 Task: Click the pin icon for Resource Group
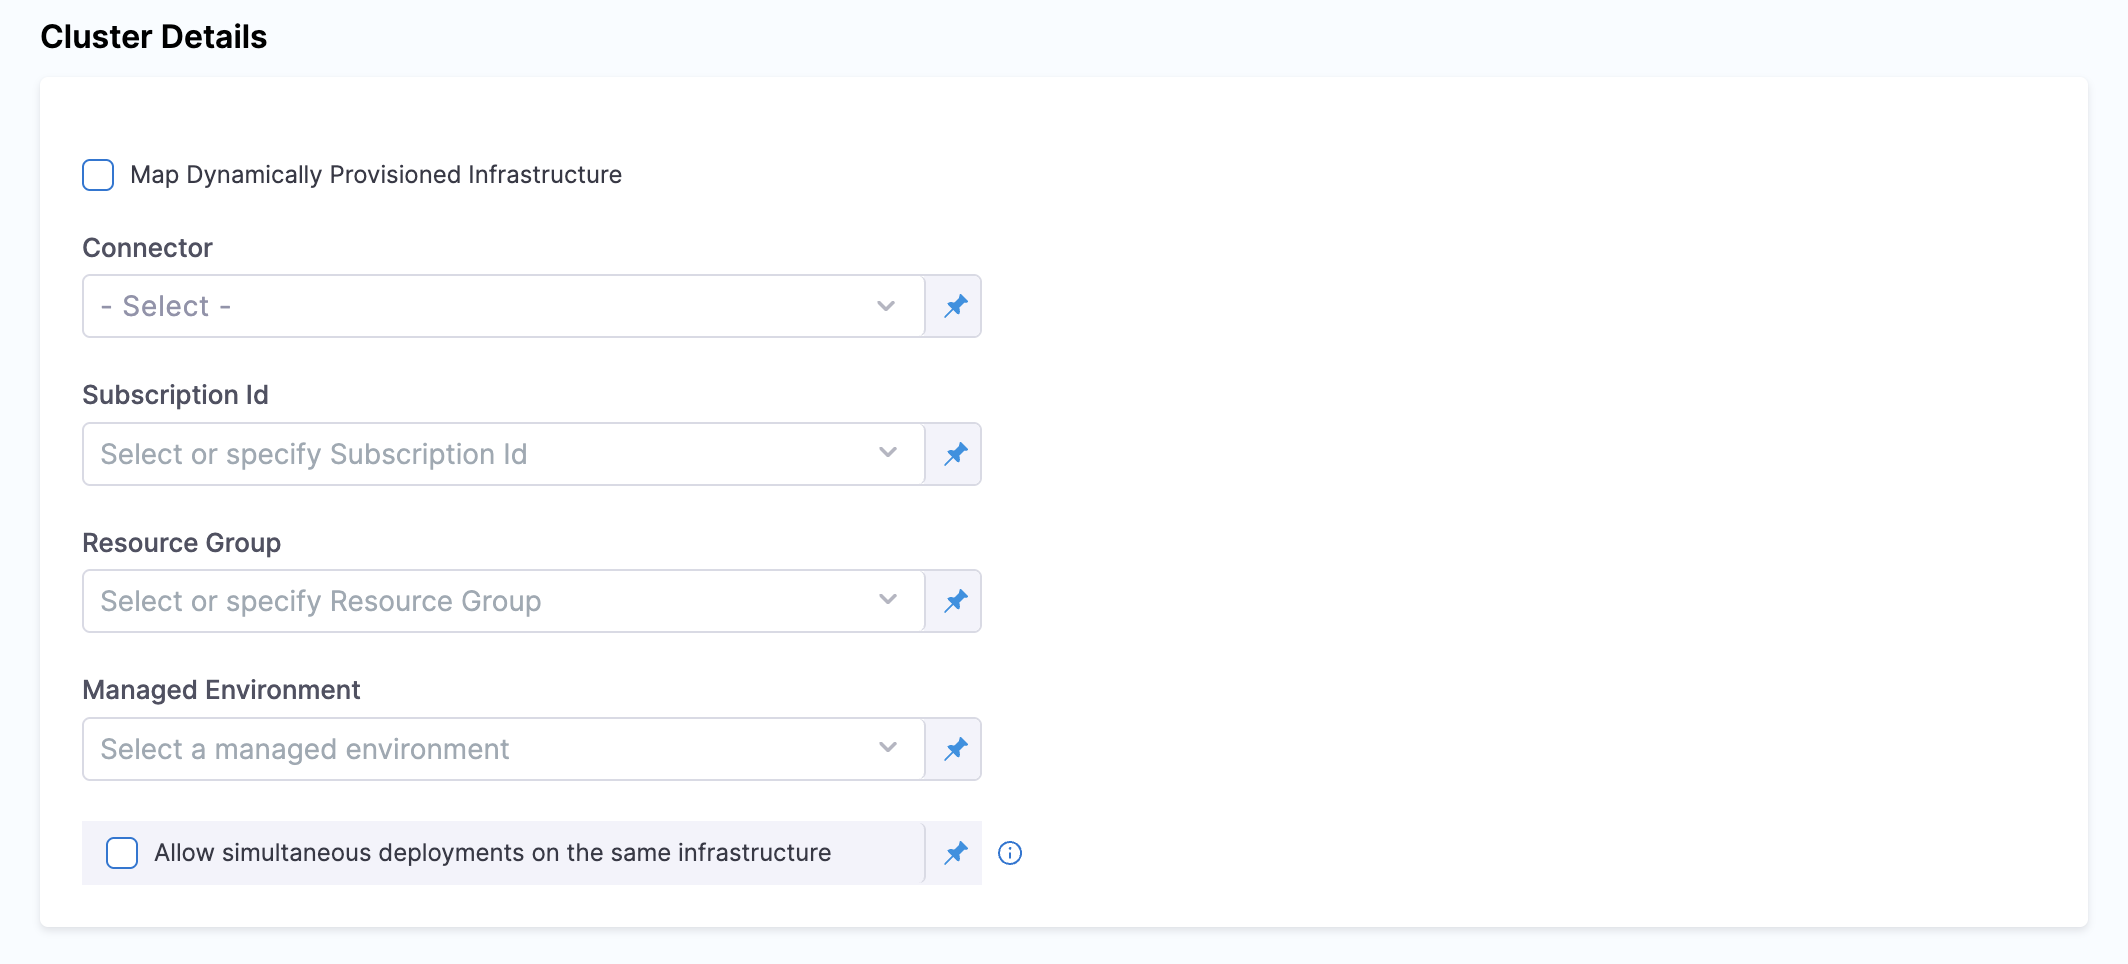tap(955, 601)
